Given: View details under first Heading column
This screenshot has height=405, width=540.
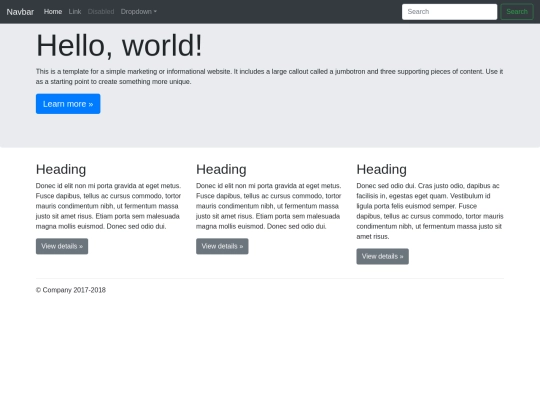Looking at the screenshot, I should (62, 246).
